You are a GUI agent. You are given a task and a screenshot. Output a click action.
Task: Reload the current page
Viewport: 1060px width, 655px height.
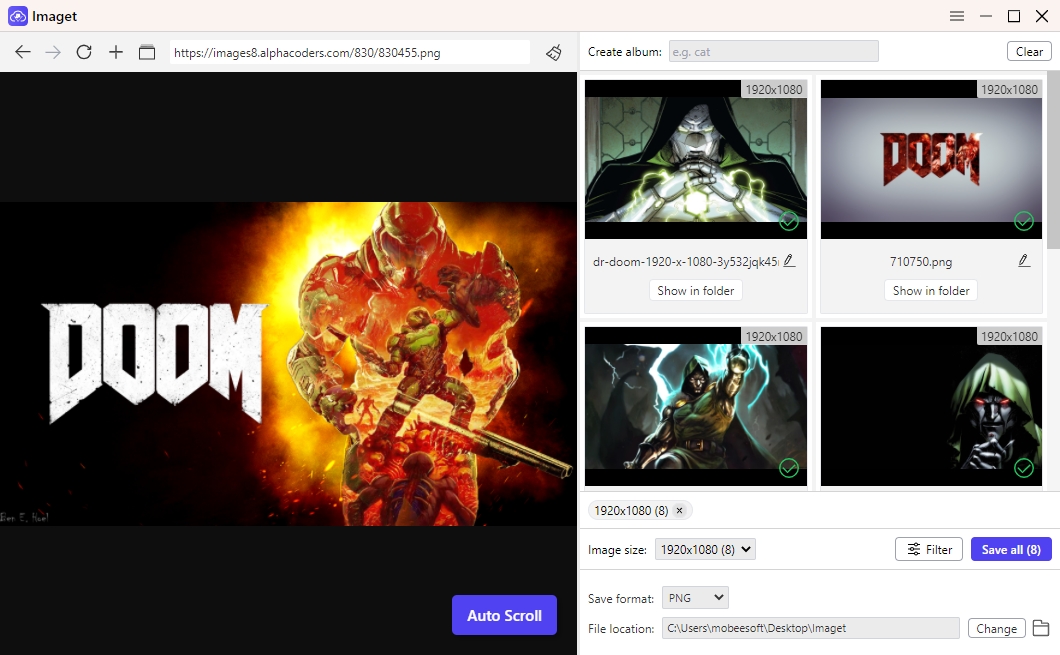[x=84, y=52]
